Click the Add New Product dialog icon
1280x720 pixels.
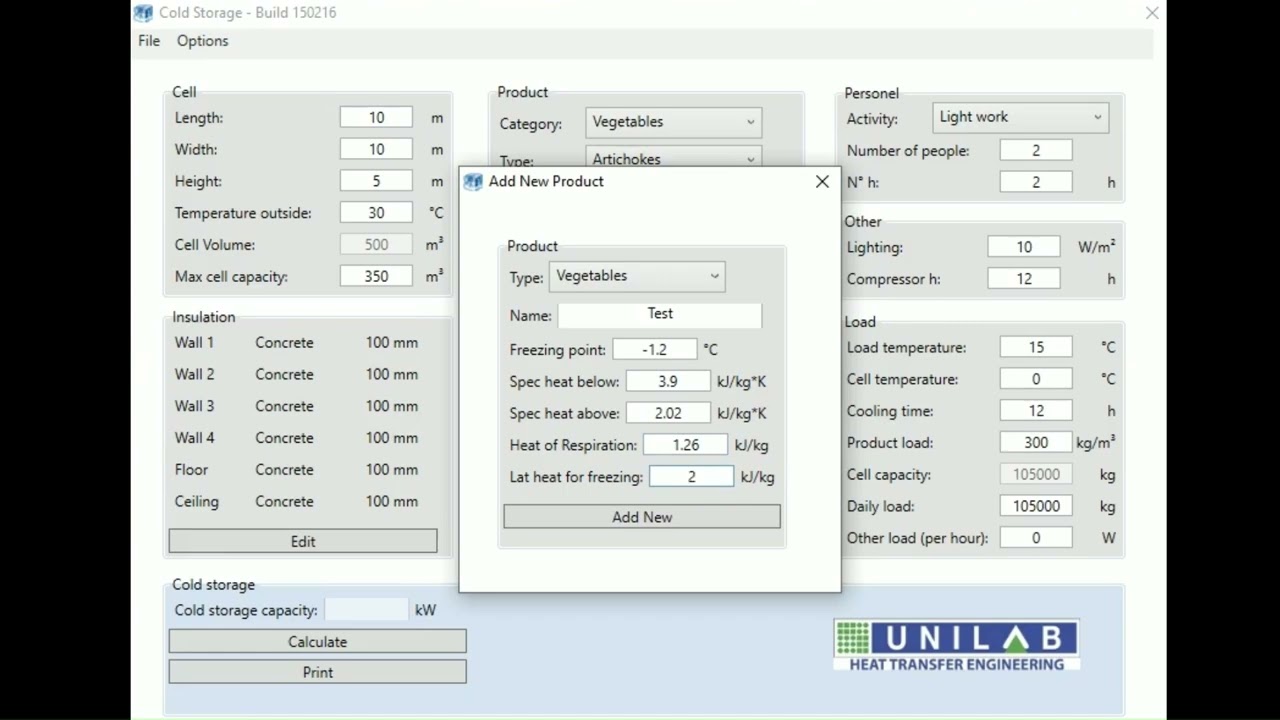pyautogui.click(x=473, y=181)
